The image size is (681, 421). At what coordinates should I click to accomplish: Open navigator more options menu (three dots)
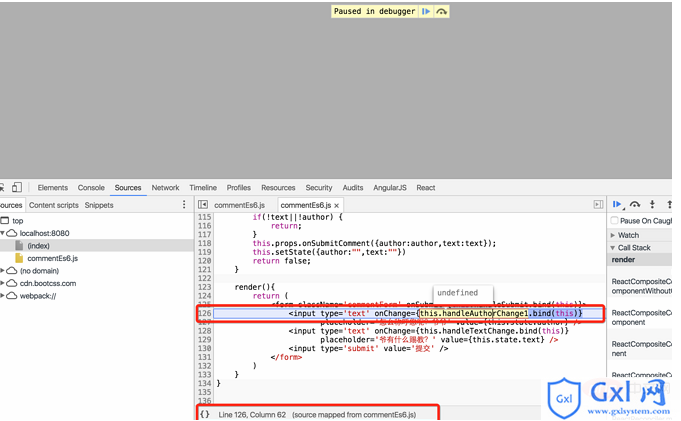point(184,205)
